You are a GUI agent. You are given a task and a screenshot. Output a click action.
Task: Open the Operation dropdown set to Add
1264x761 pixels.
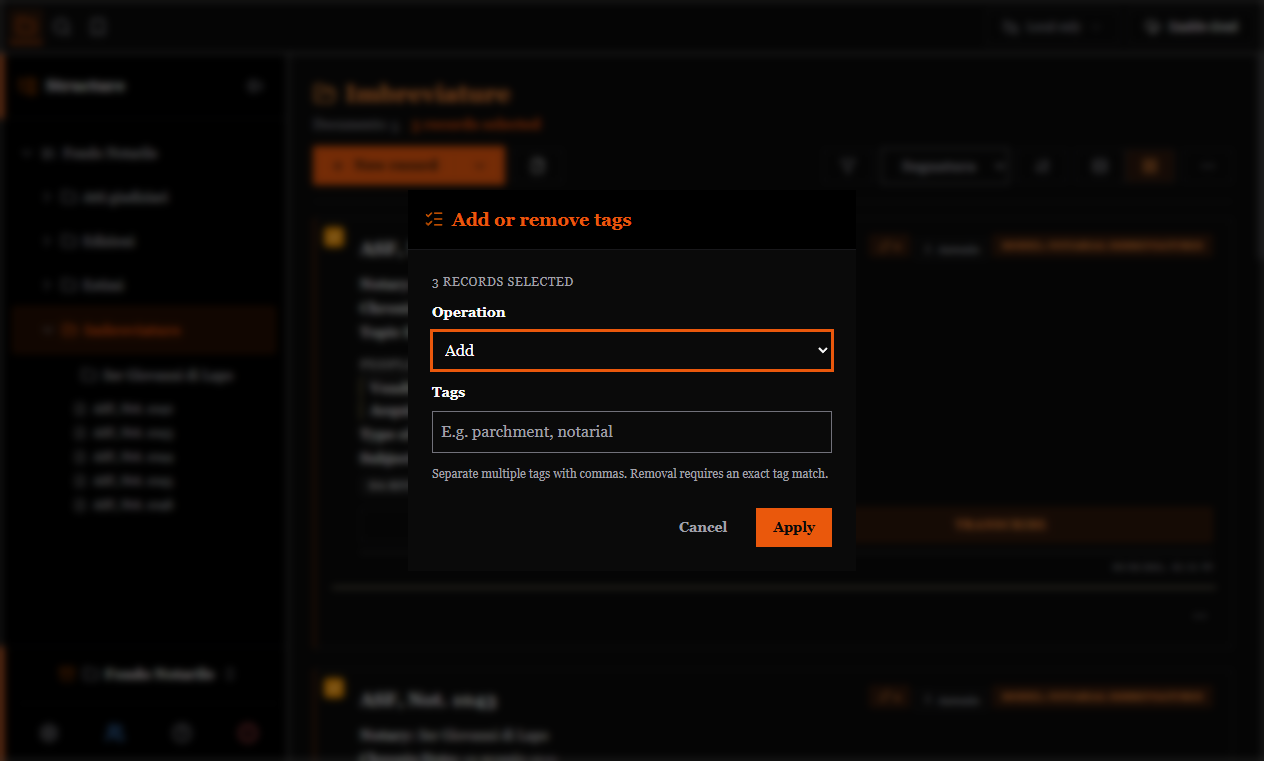click(632, 350)
